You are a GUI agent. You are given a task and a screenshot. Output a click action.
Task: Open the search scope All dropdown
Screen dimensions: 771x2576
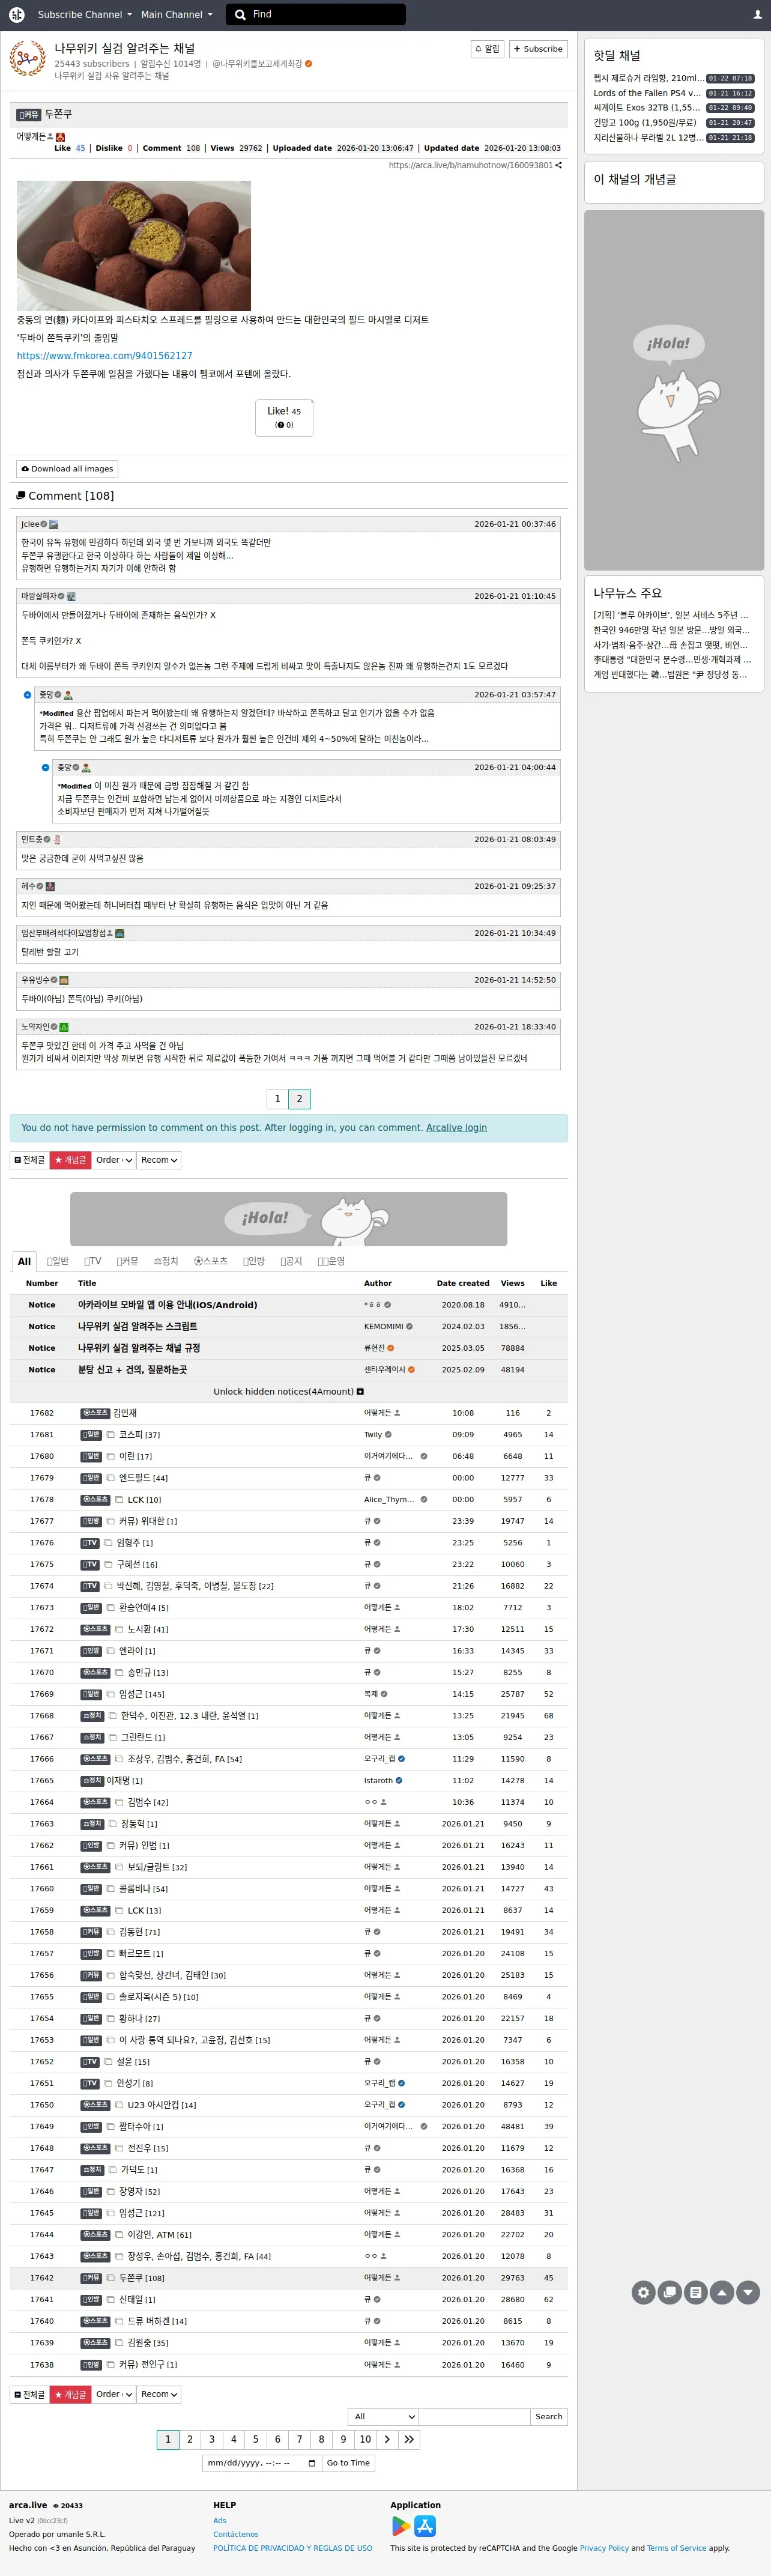(x=382, y=2416)
